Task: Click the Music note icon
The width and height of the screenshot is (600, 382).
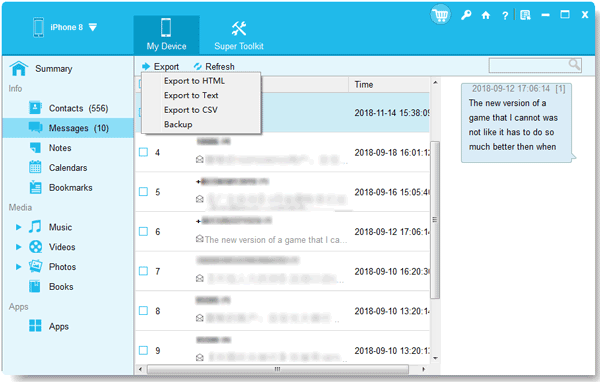Action: [35, 227]
